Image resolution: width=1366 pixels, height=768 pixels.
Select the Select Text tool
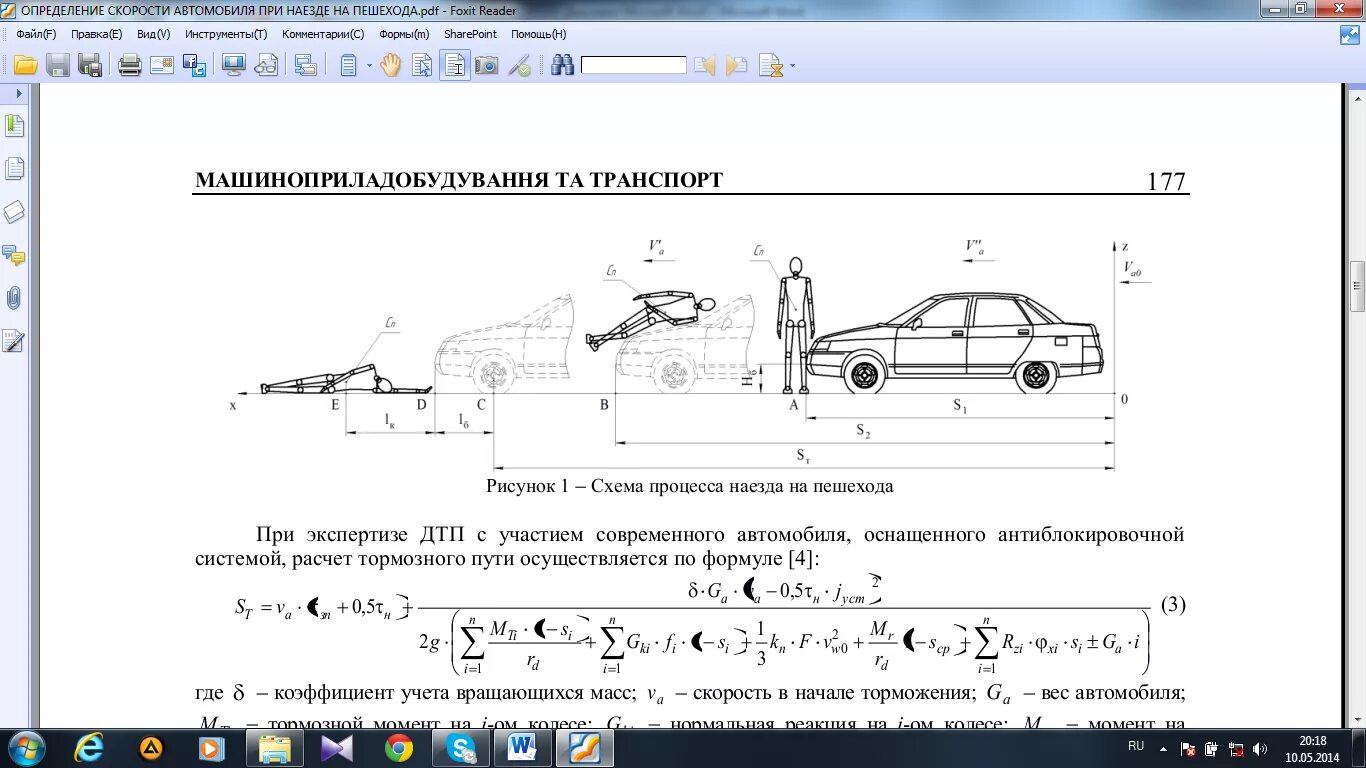click(x=455, y=66)
